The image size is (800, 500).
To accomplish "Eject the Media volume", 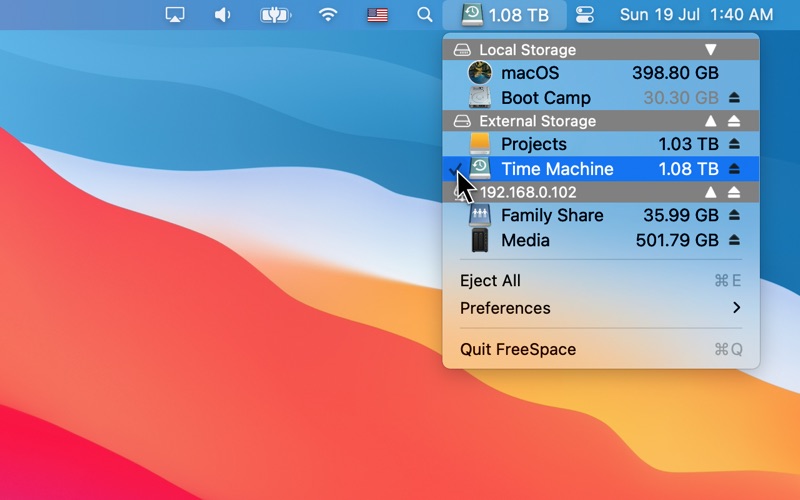I will (x=734, y=240).
